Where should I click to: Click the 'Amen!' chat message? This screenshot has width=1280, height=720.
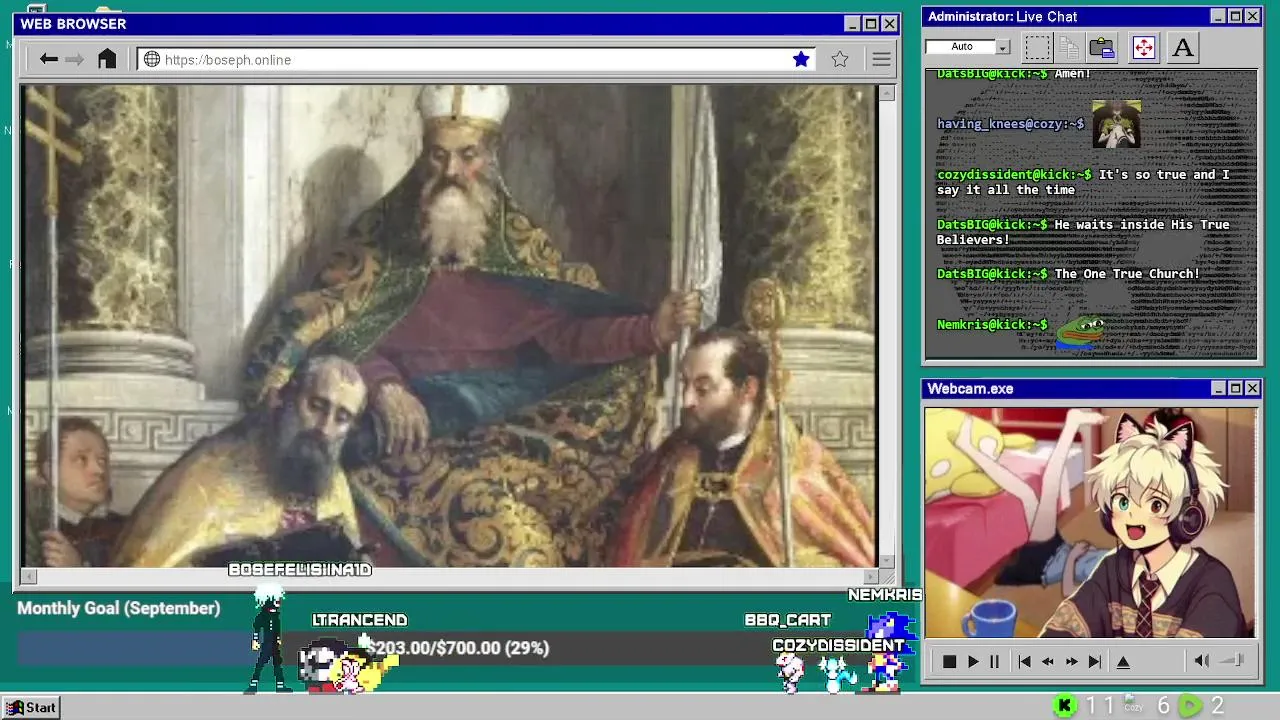click(1072, 74)
